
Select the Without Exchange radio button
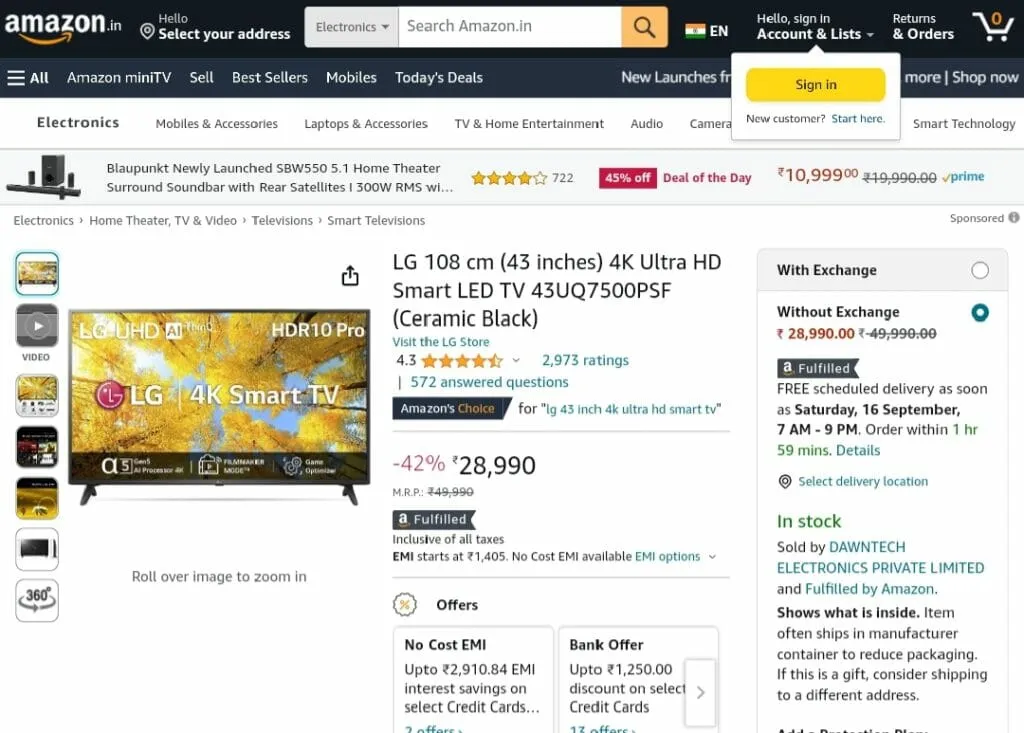980,312
